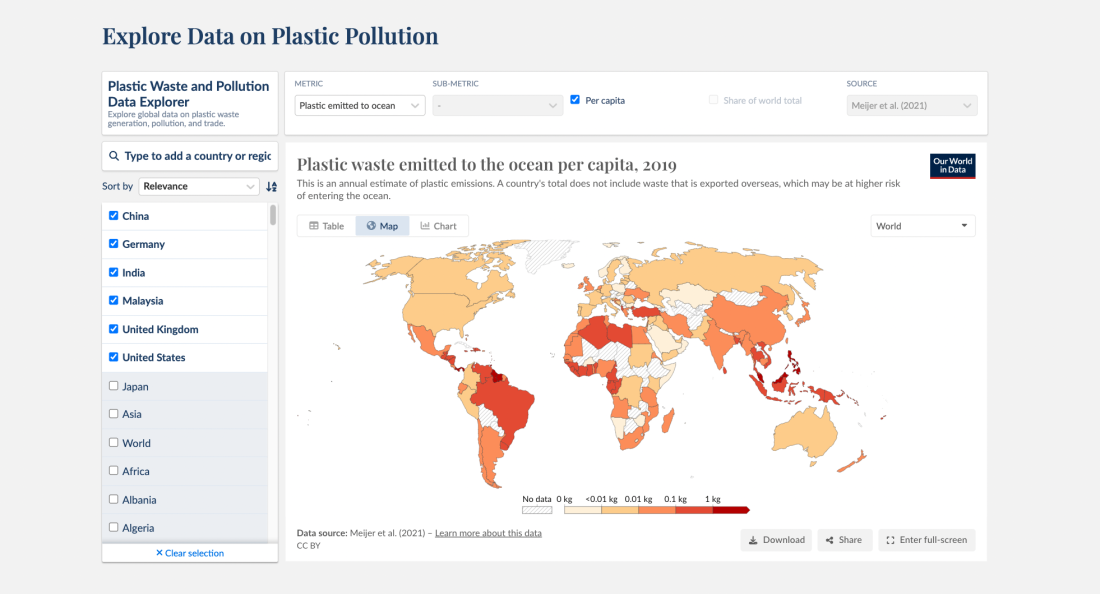Click the globe icon on Map tab

(x=371, y=226)
